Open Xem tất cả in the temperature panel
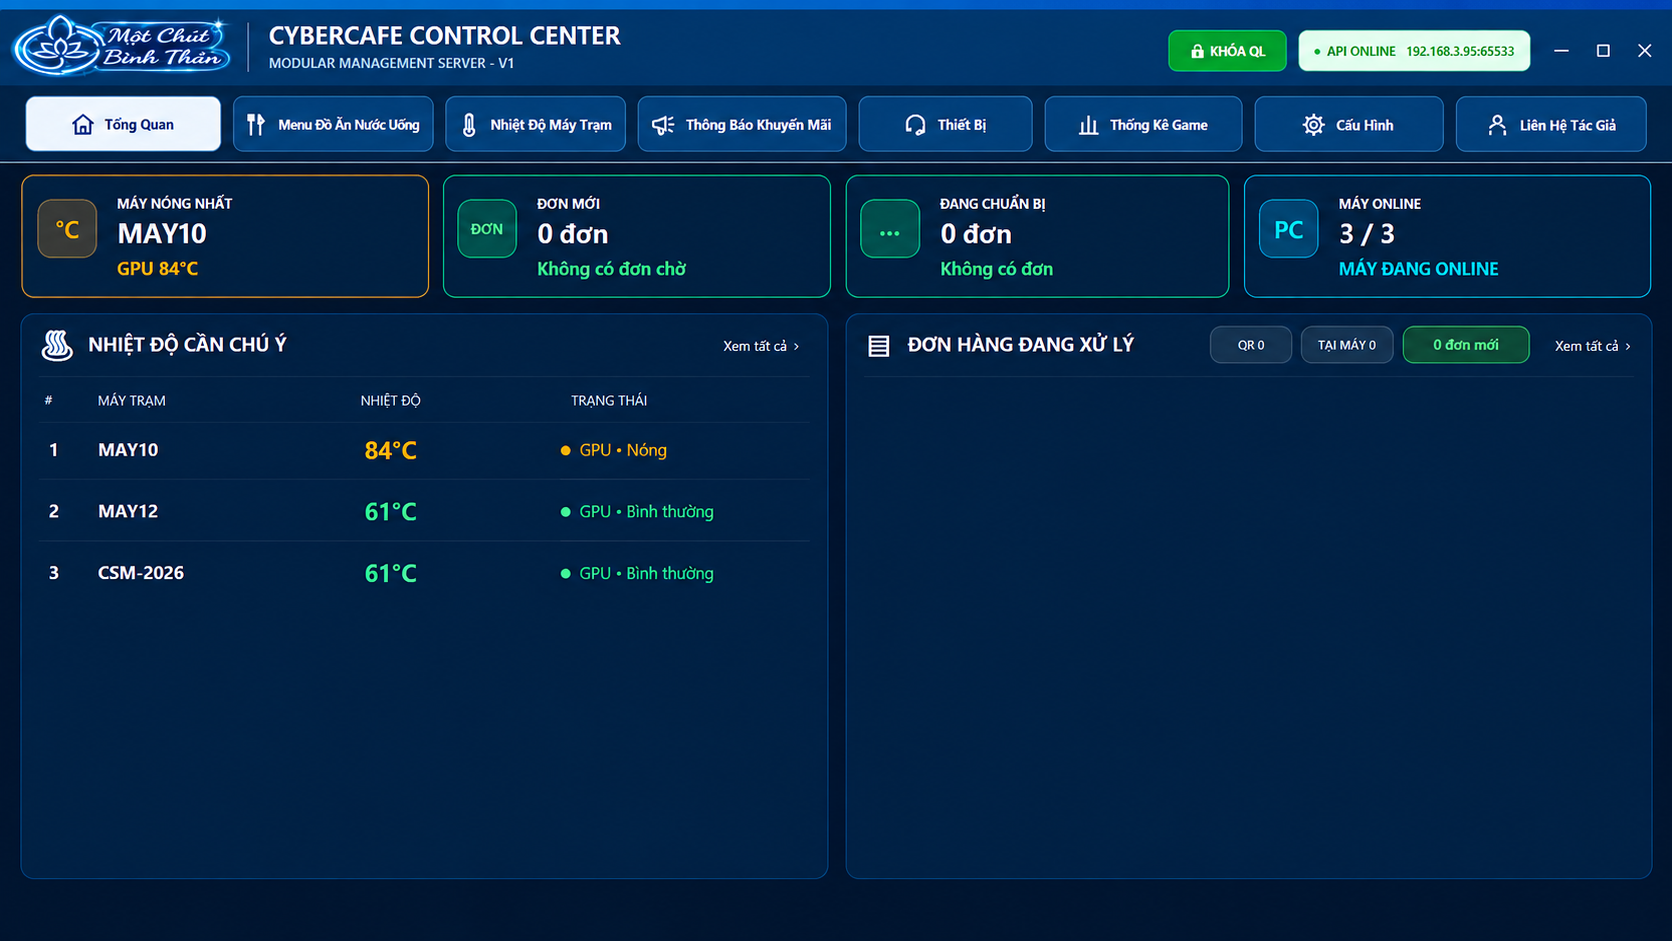Screen dimensions: 1672x941 tap(761, 346)
